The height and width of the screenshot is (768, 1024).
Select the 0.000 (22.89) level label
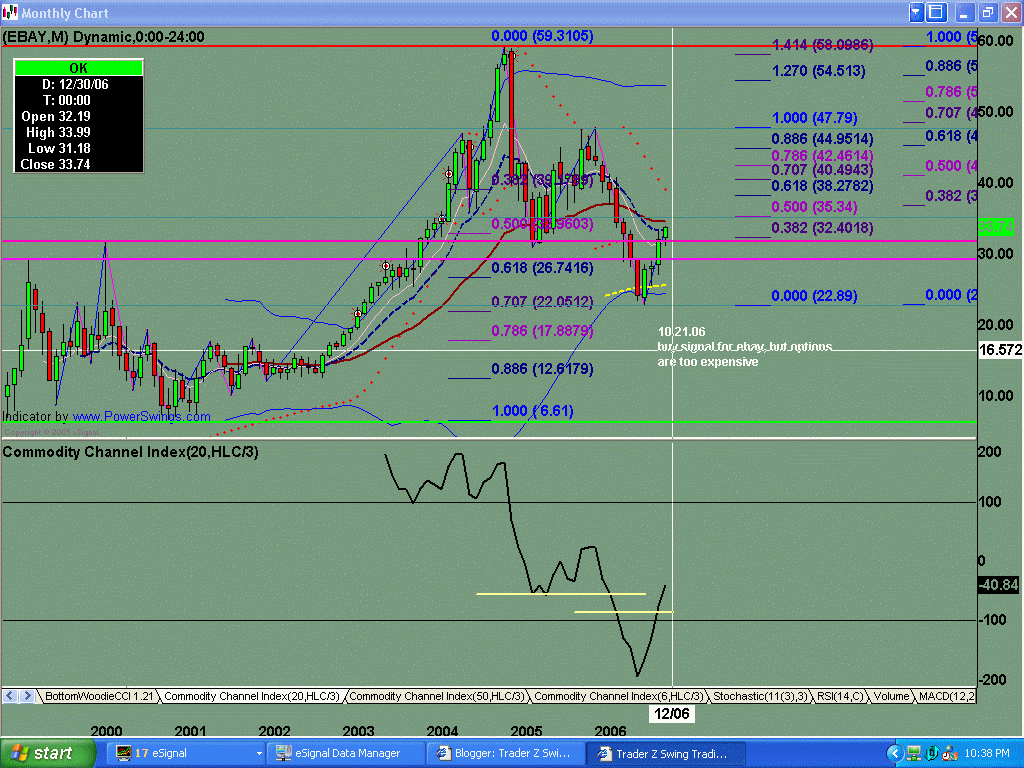click(x=814, y=296)
